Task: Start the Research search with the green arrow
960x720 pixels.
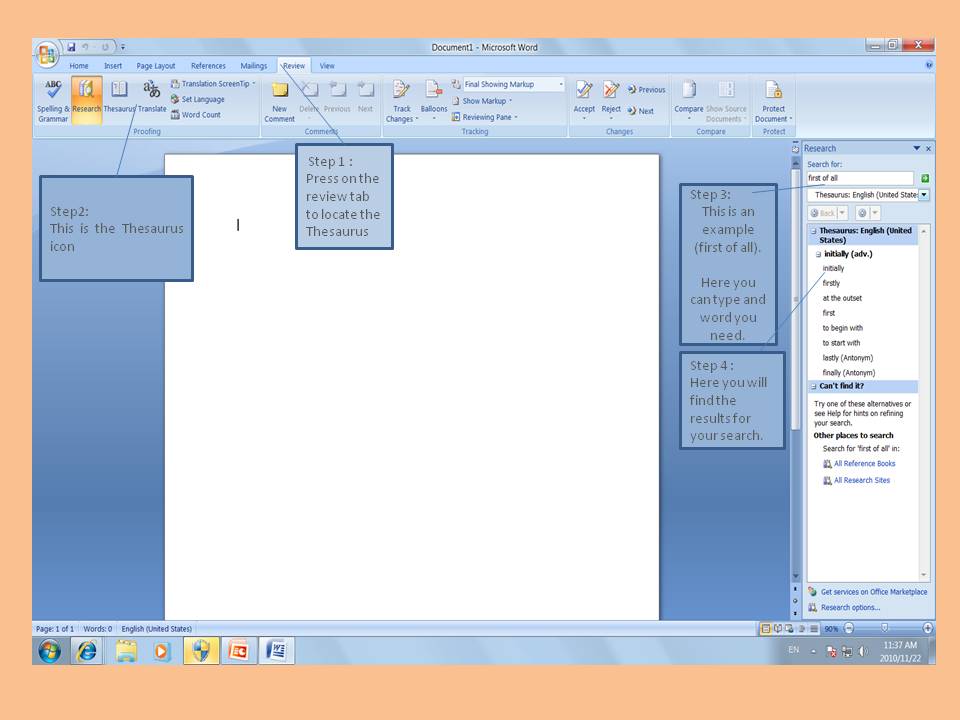Action: pyautogui.click(x=925, y=177)
